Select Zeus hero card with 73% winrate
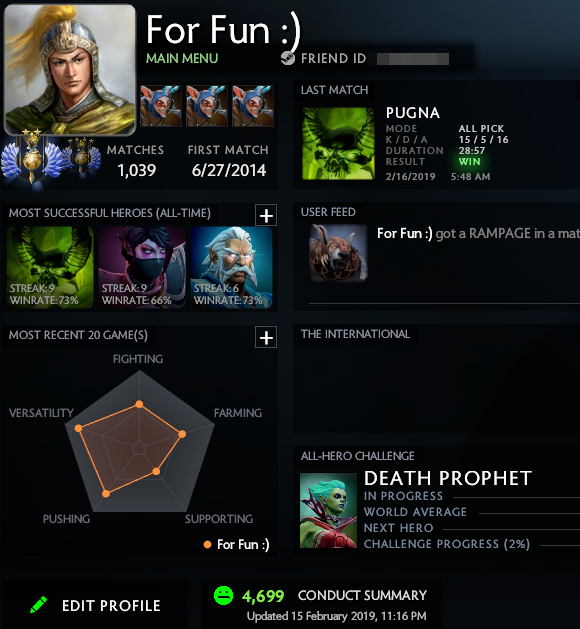580x629 pixels. coord(231,267)
